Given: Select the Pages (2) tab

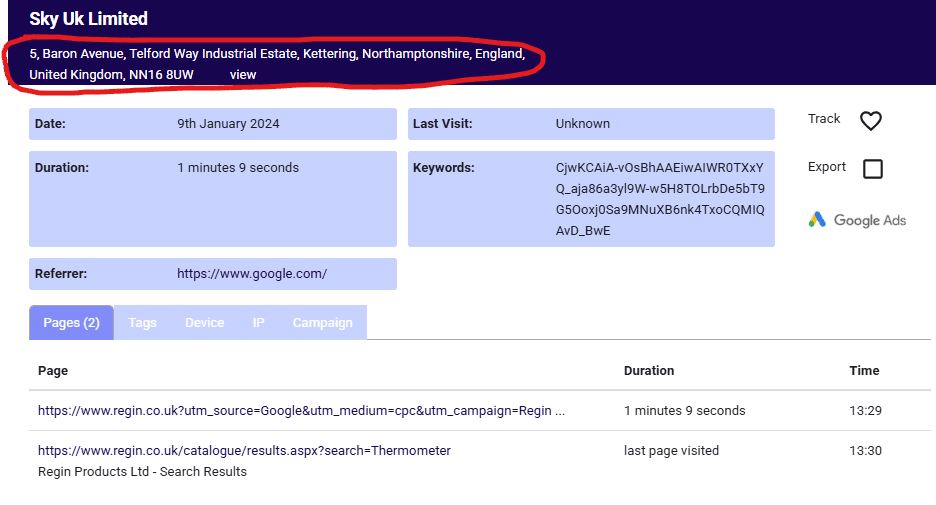Looking at the screenshot, I should click(71, 322).
